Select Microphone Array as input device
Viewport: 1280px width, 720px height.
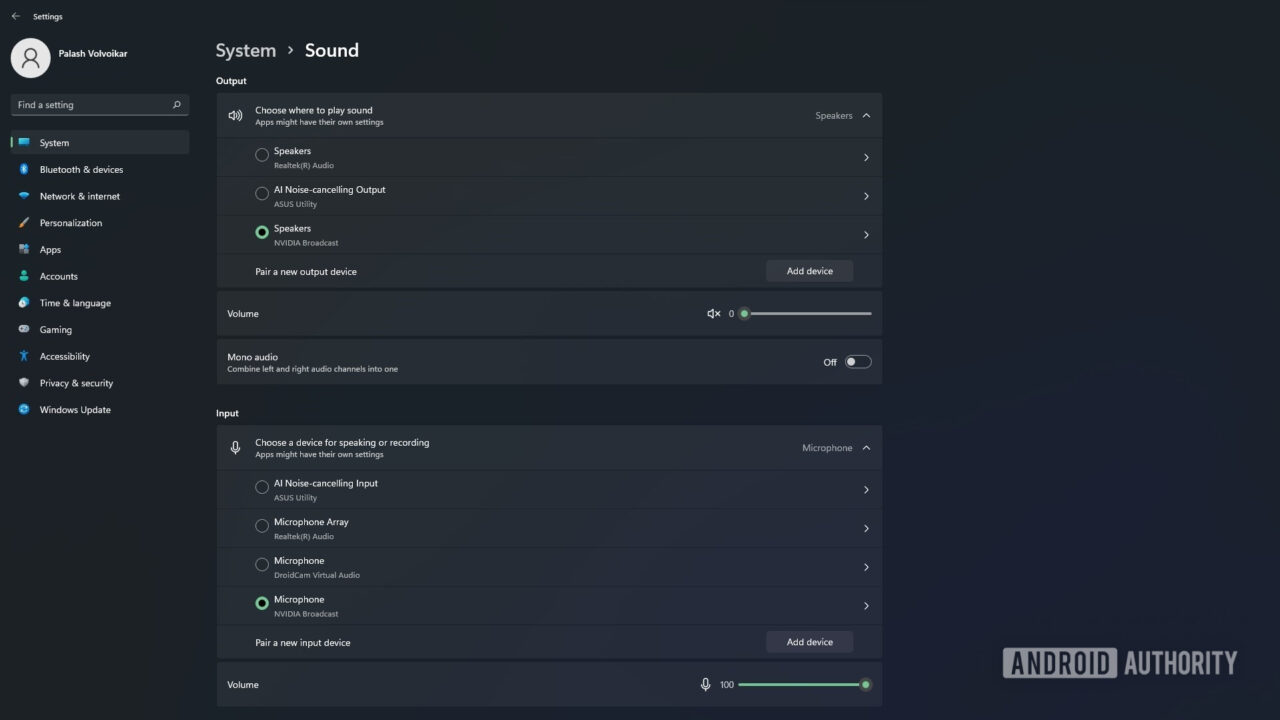point(261,525)
